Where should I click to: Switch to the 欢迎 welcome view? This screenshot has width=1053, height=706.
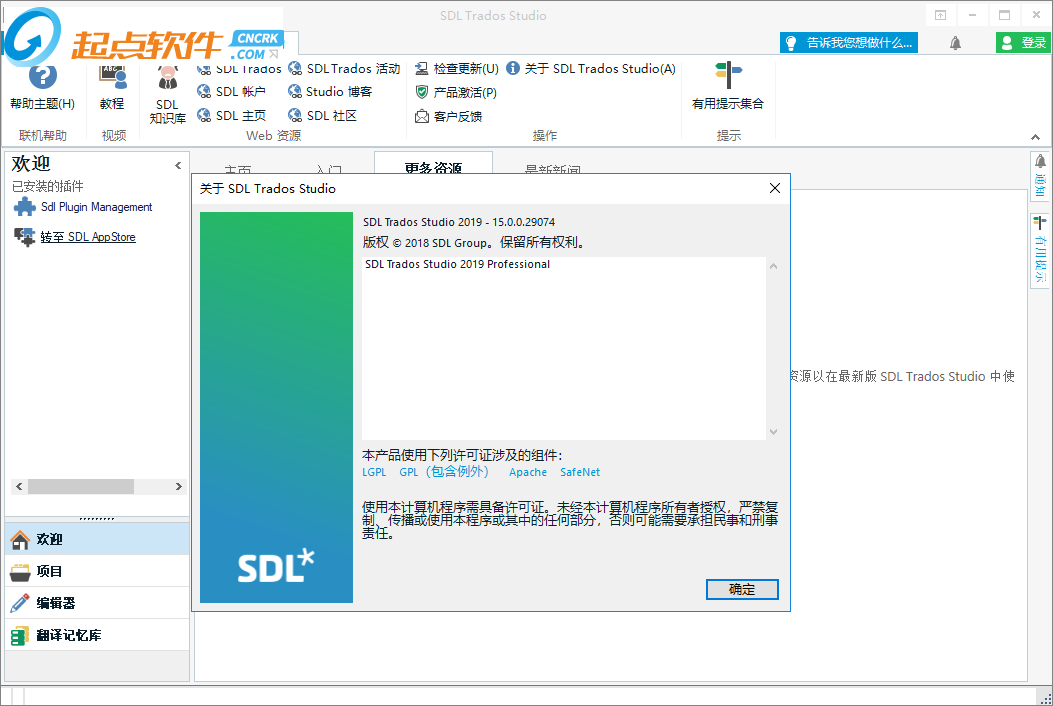(97, 539)
